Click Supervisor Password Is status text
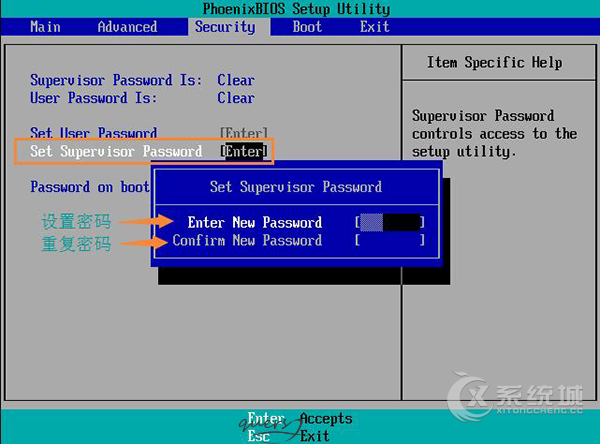This screenshot has height=444, width=600. pos(116,80)
